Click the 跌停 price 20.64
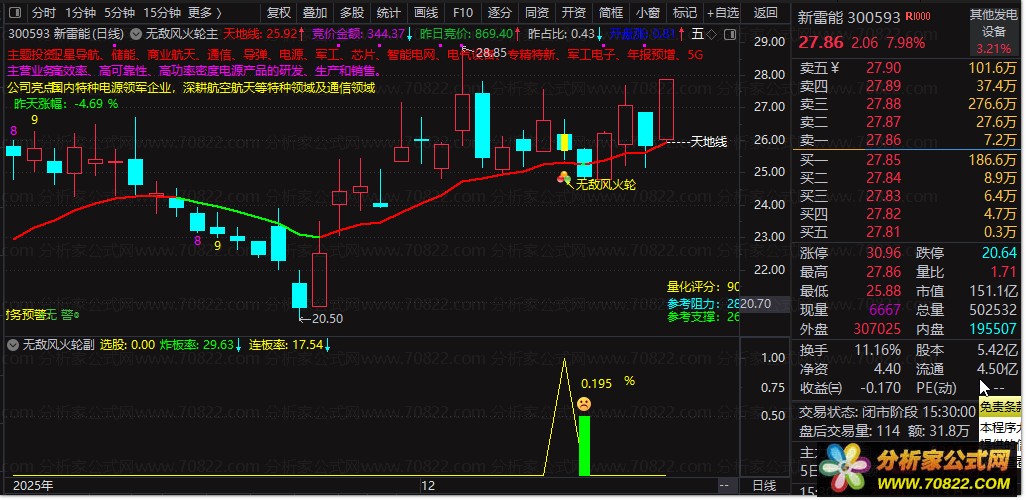Image resolution: width=1027 pixels, height=500 pixels. click(x=999, y=253)
